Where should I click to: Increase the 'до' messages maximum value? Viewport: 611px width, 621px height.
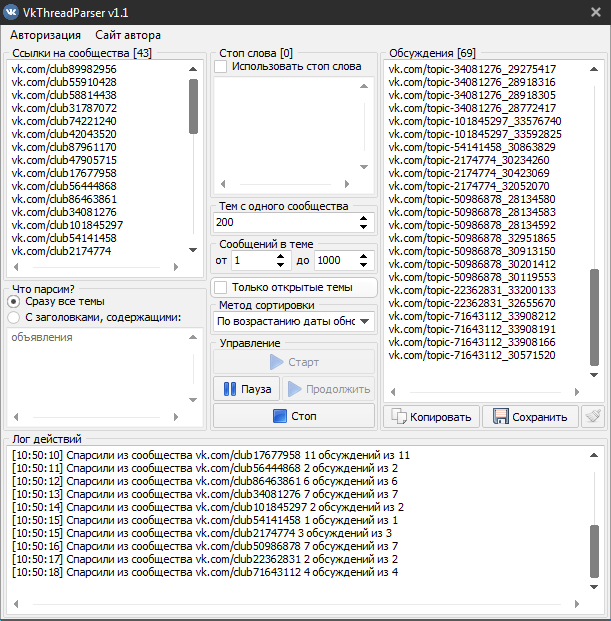pyautogui.click(x=364, y=256)
